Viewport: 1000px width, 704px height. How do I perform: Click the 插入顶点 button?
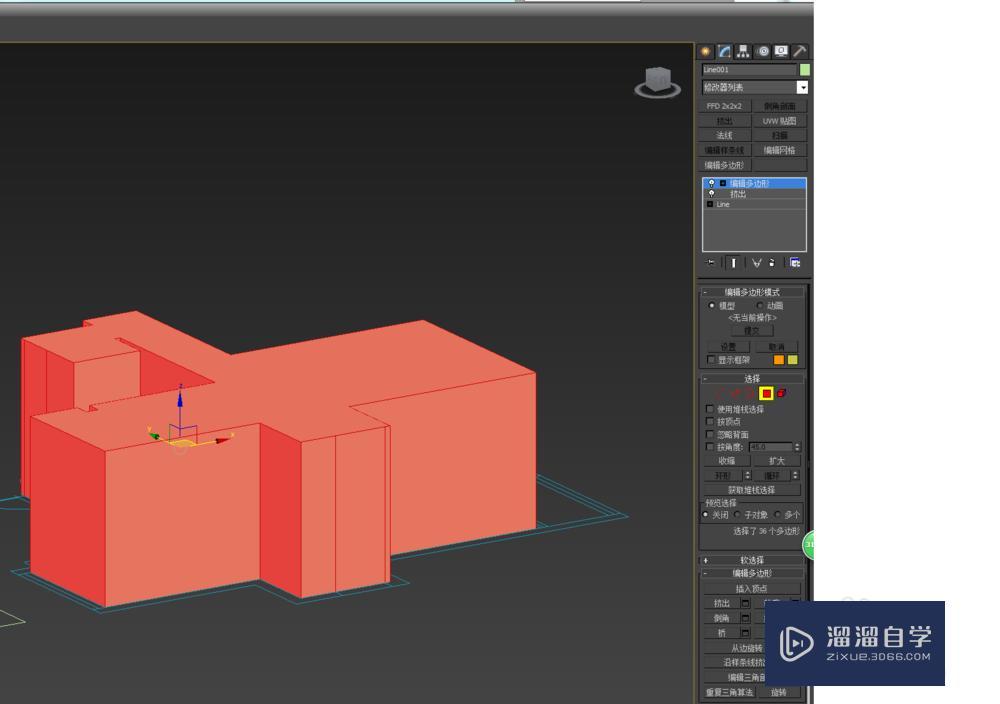tap(751, 589)
